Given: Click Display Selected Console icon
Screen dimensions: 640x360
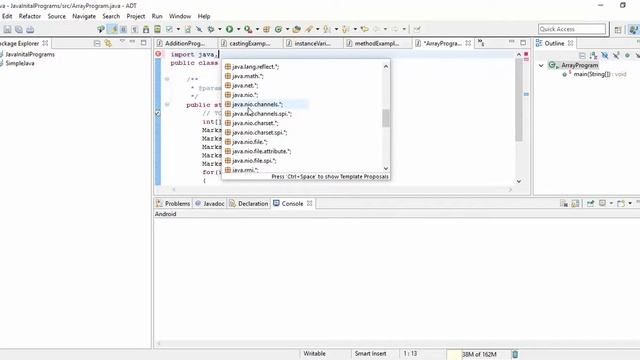Looking at the screenshot, I should point(602,203).
